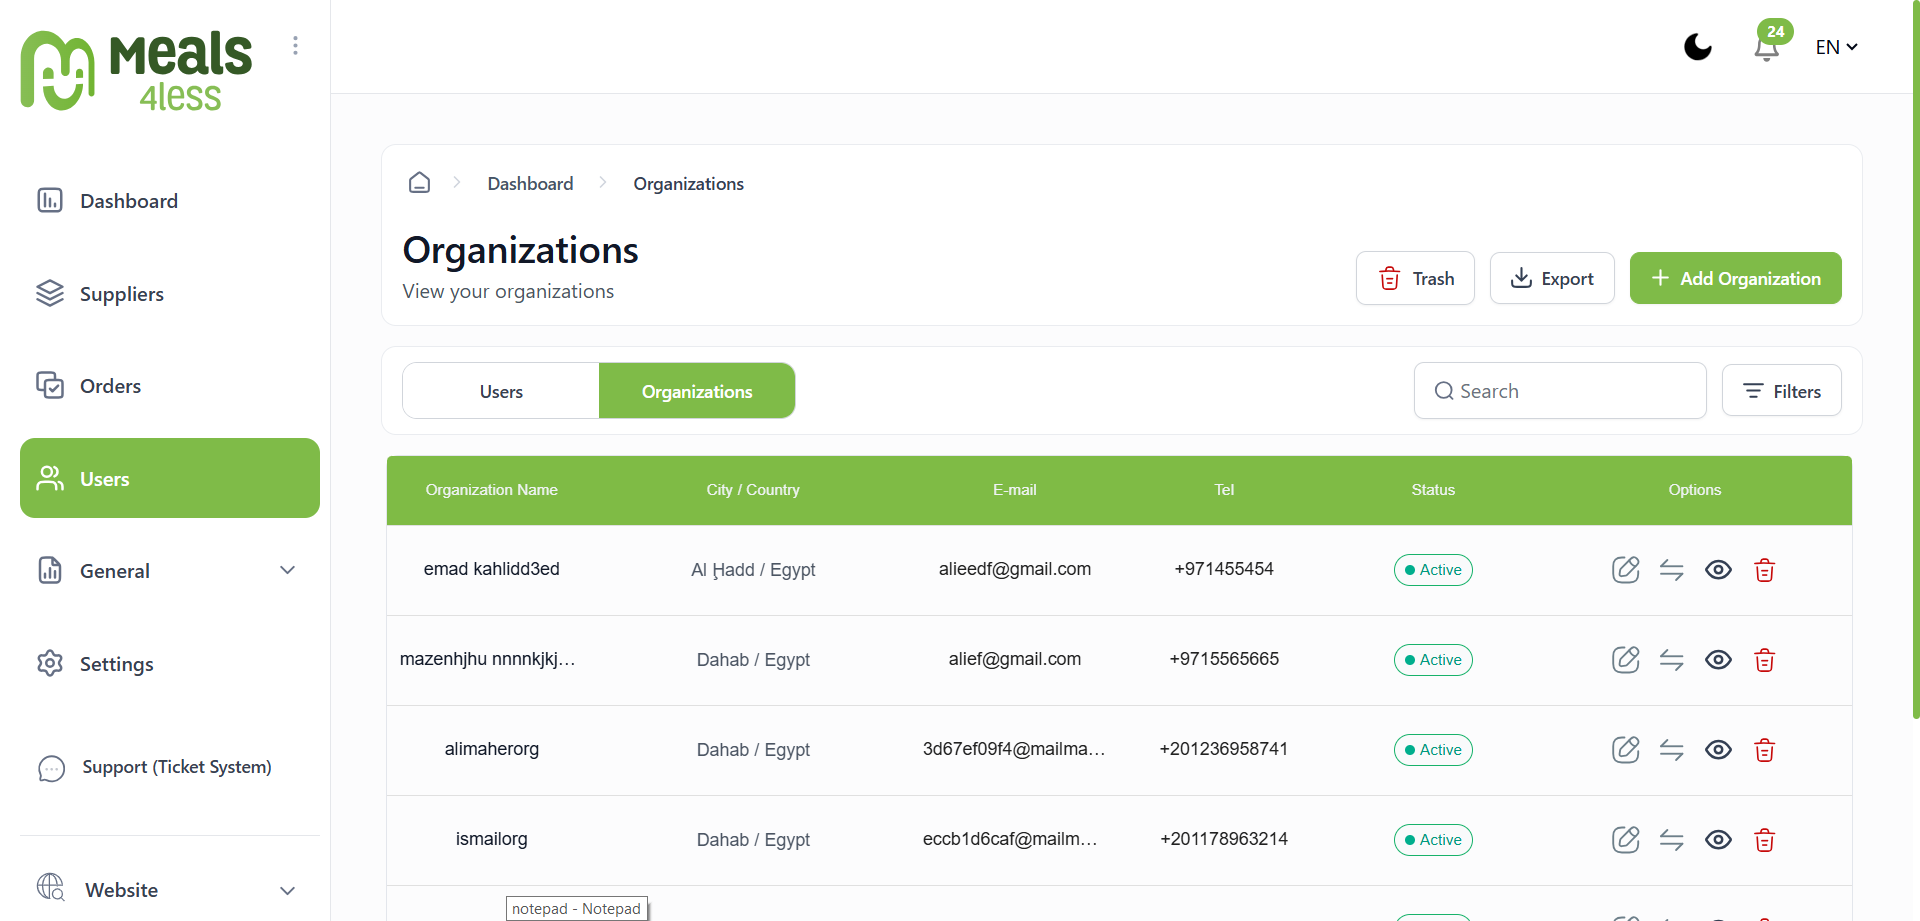Click Active status of mazenhjhu row

1433,660
